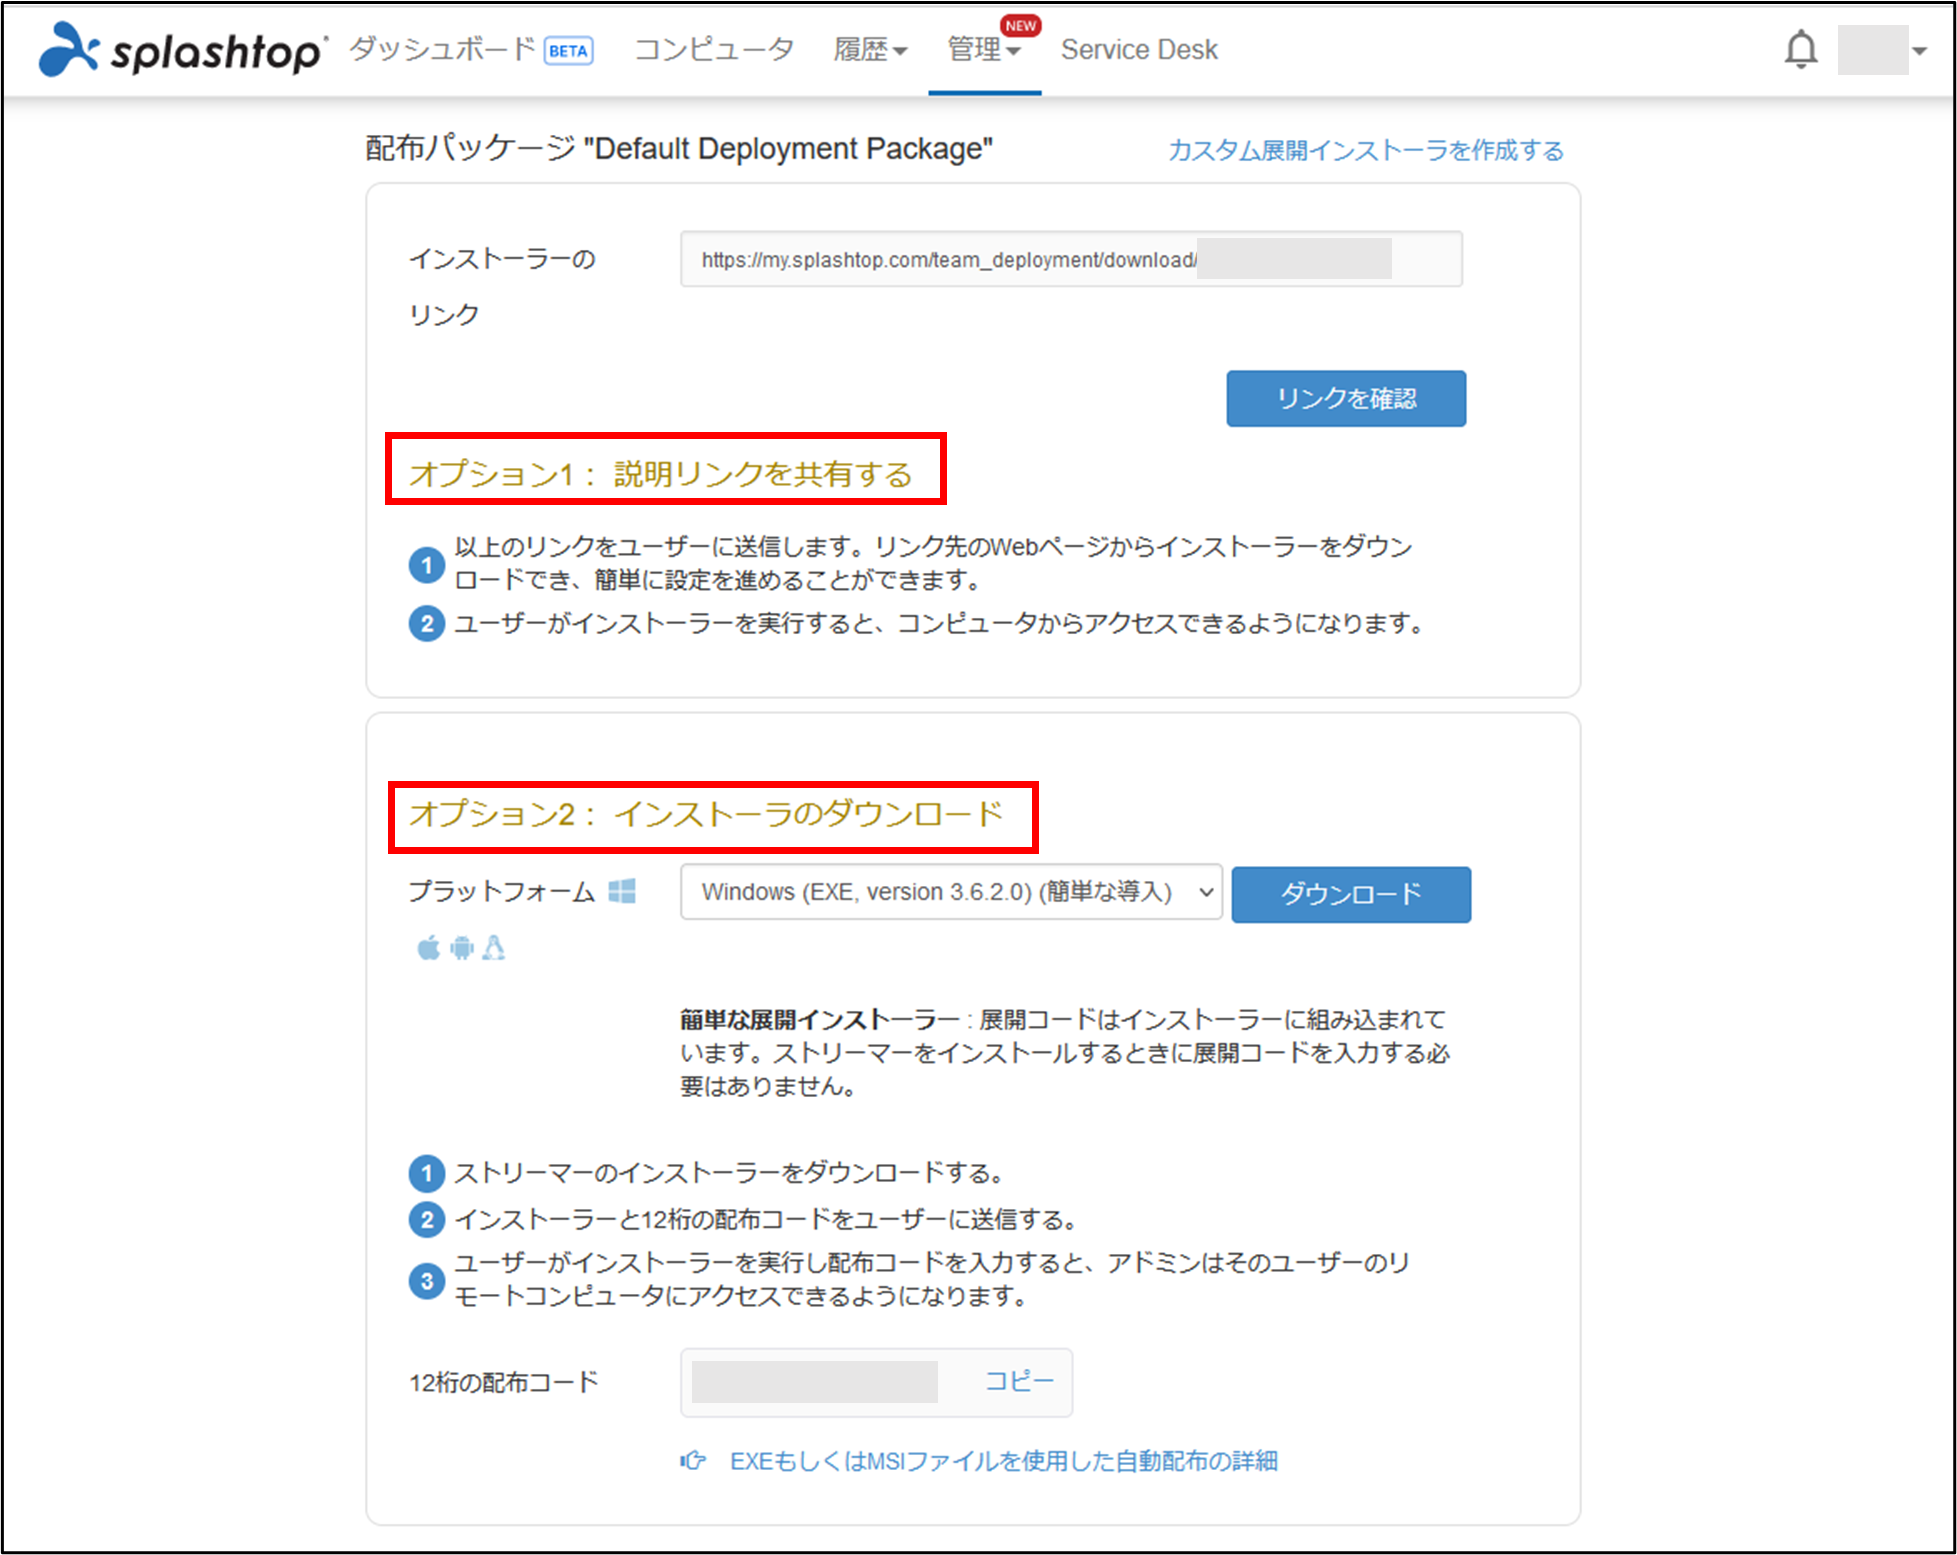Click the 簡単な展開インストーラー description text

1064,1053
